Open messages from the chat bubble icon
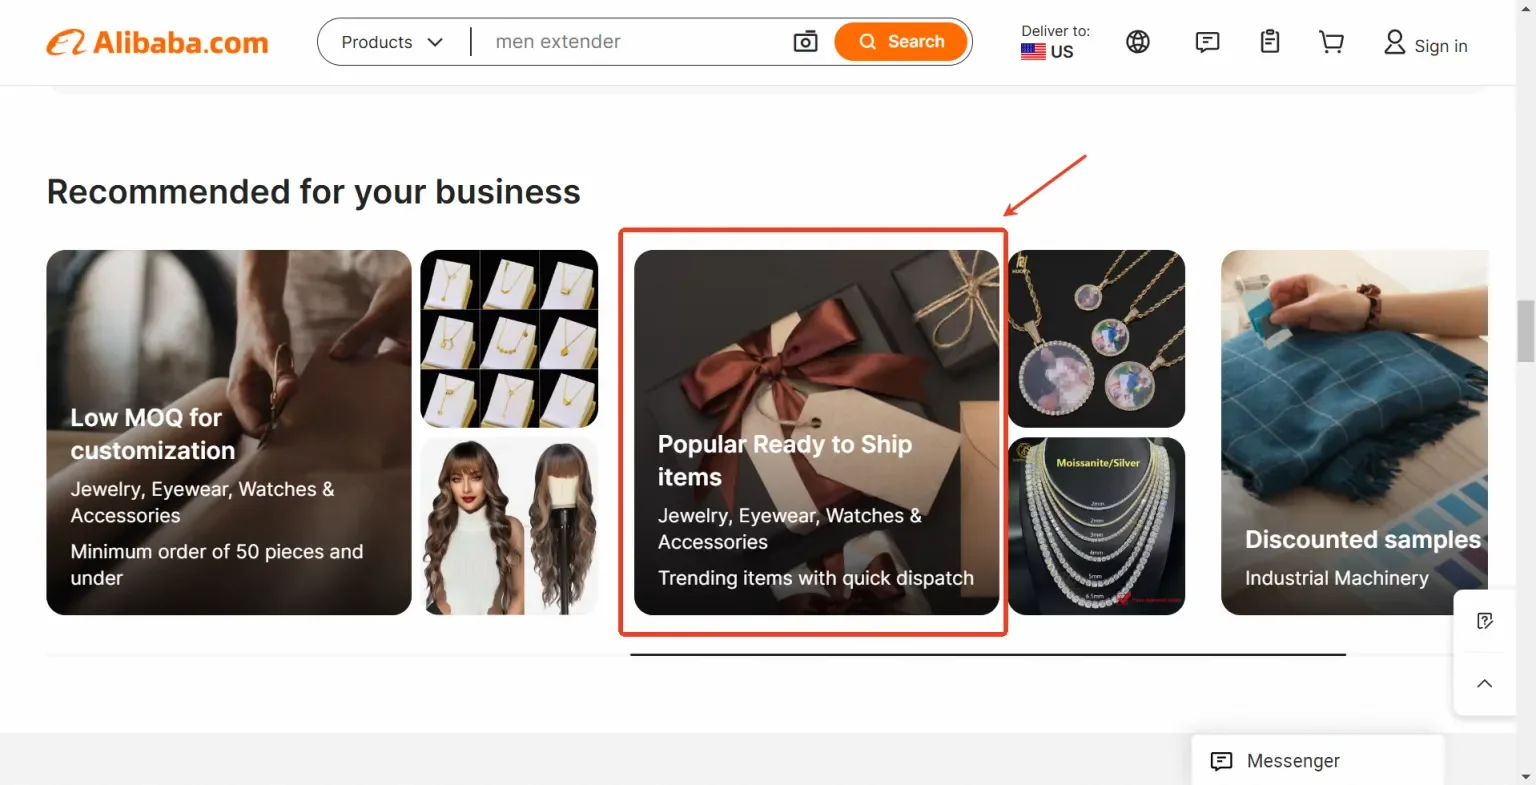 (1206, 42)
